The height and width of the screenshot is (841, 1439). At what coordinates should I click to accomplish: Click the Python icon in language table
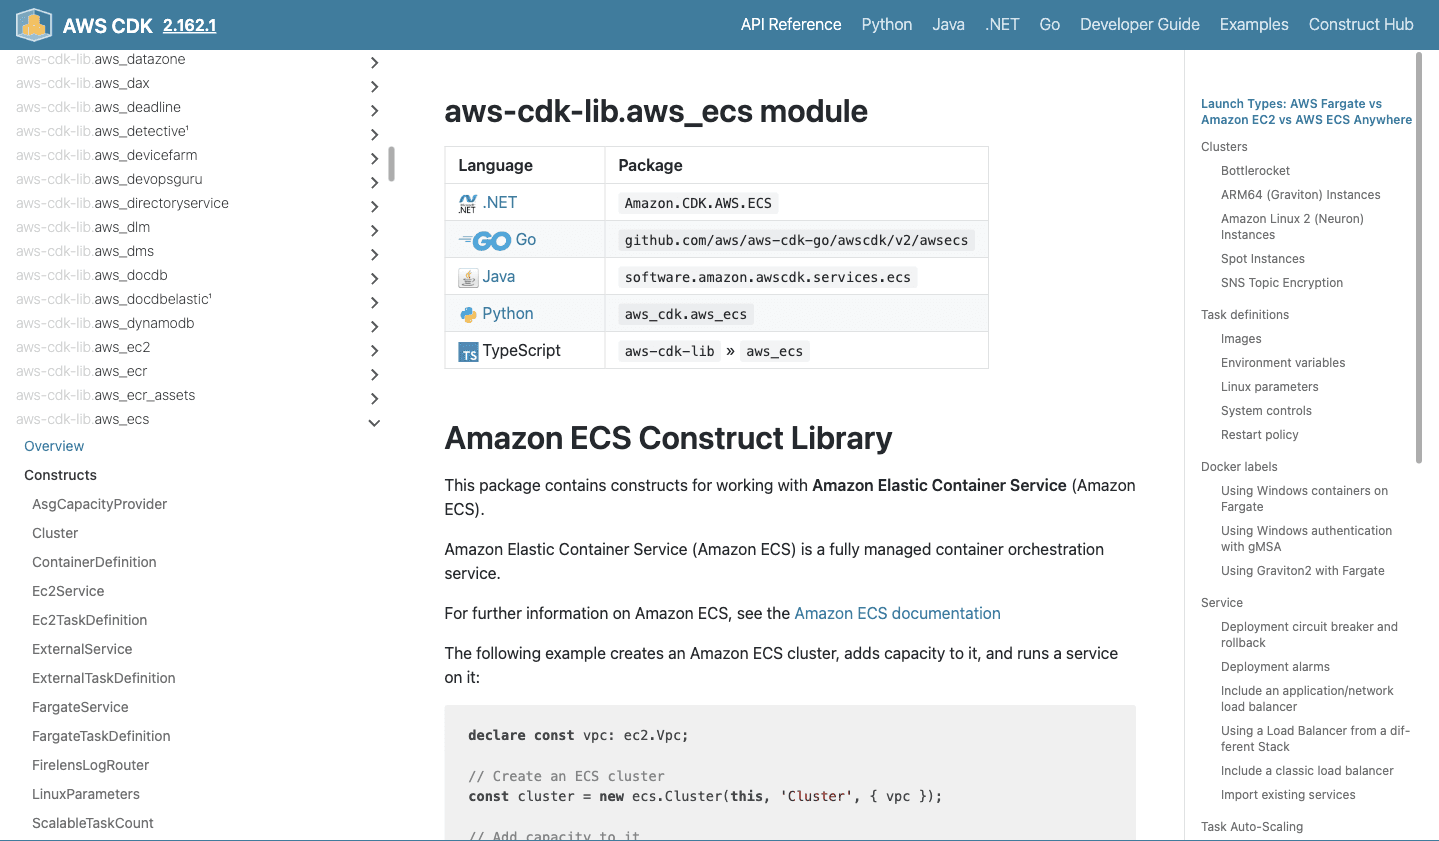pos(468,314)
